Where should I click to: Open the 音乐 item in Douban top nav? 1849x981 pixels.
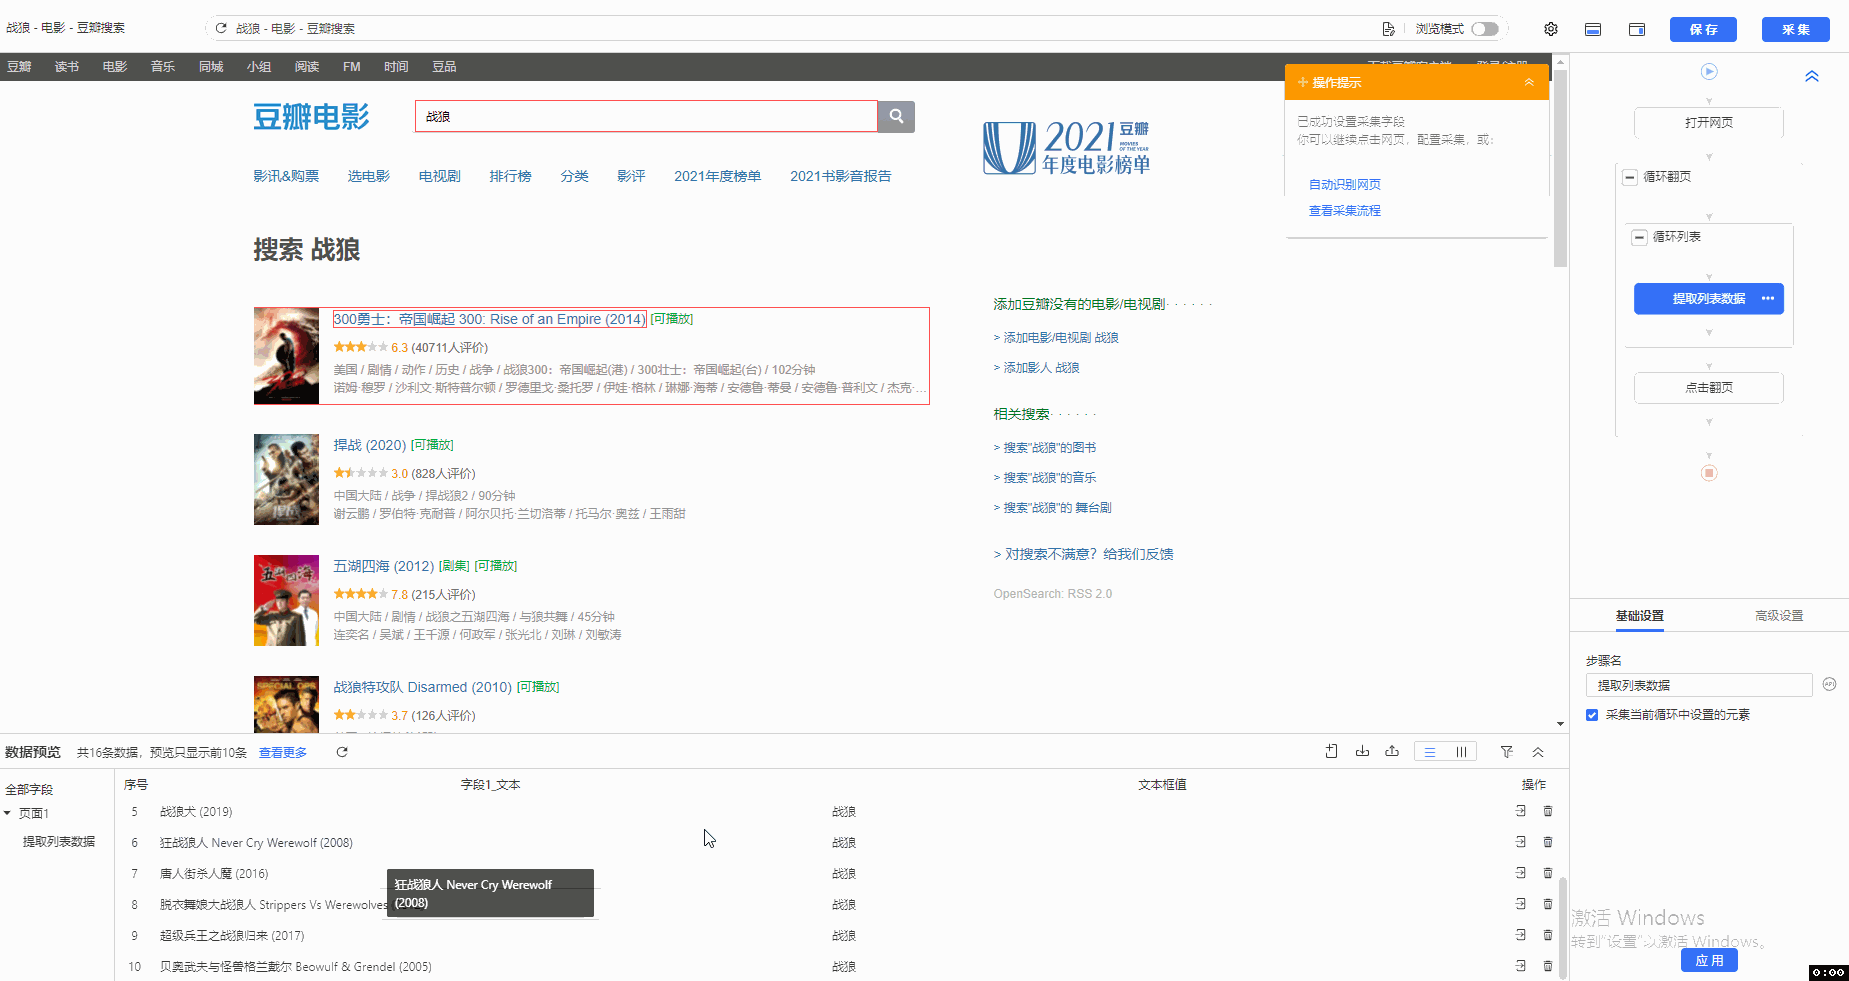click(163, 67)
